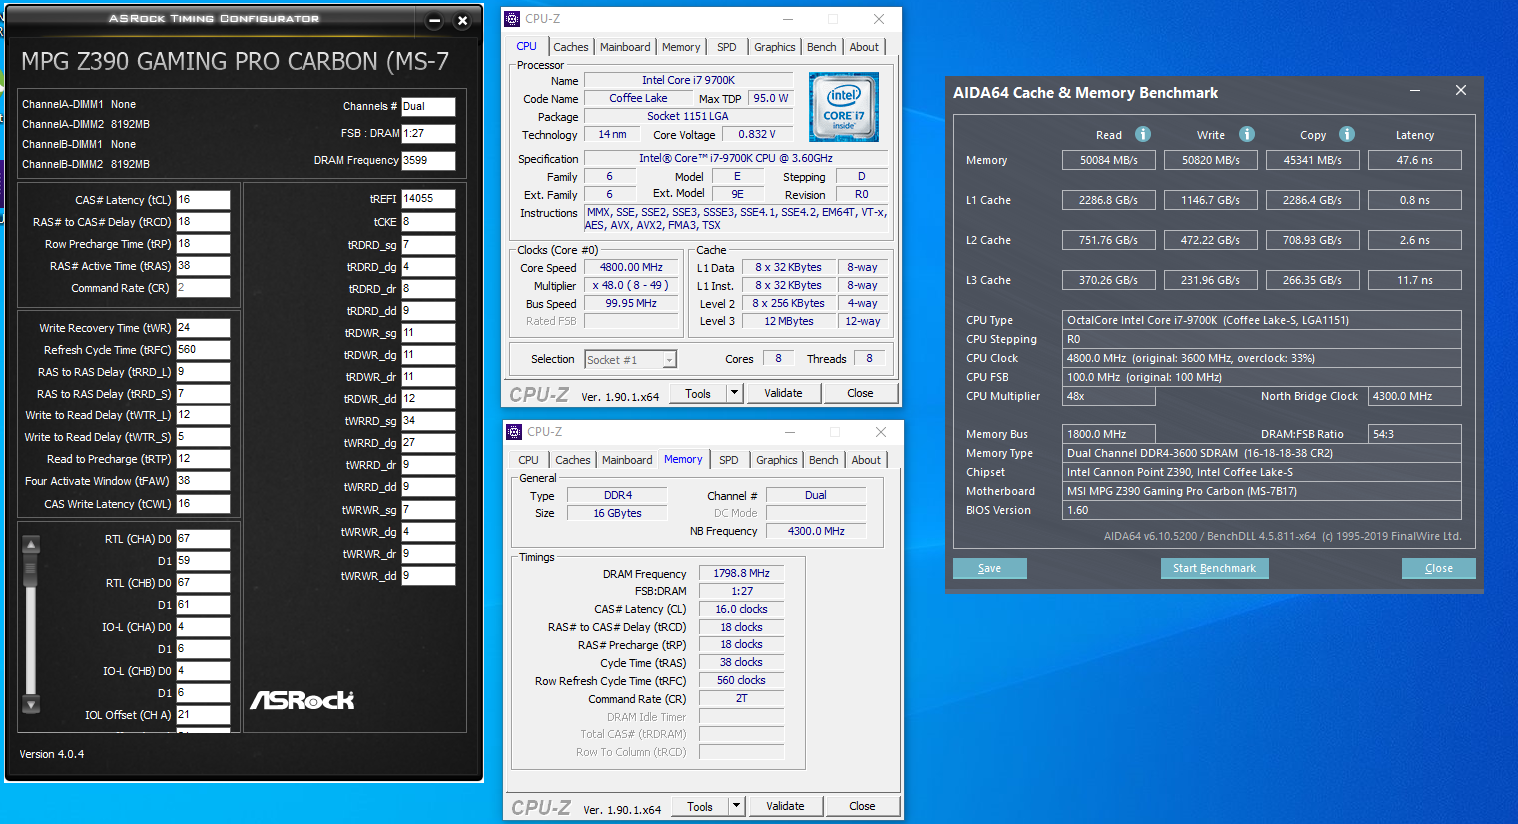
Task: Click the Four Activate Window (tFAW) field
Action: pos(203,481)
